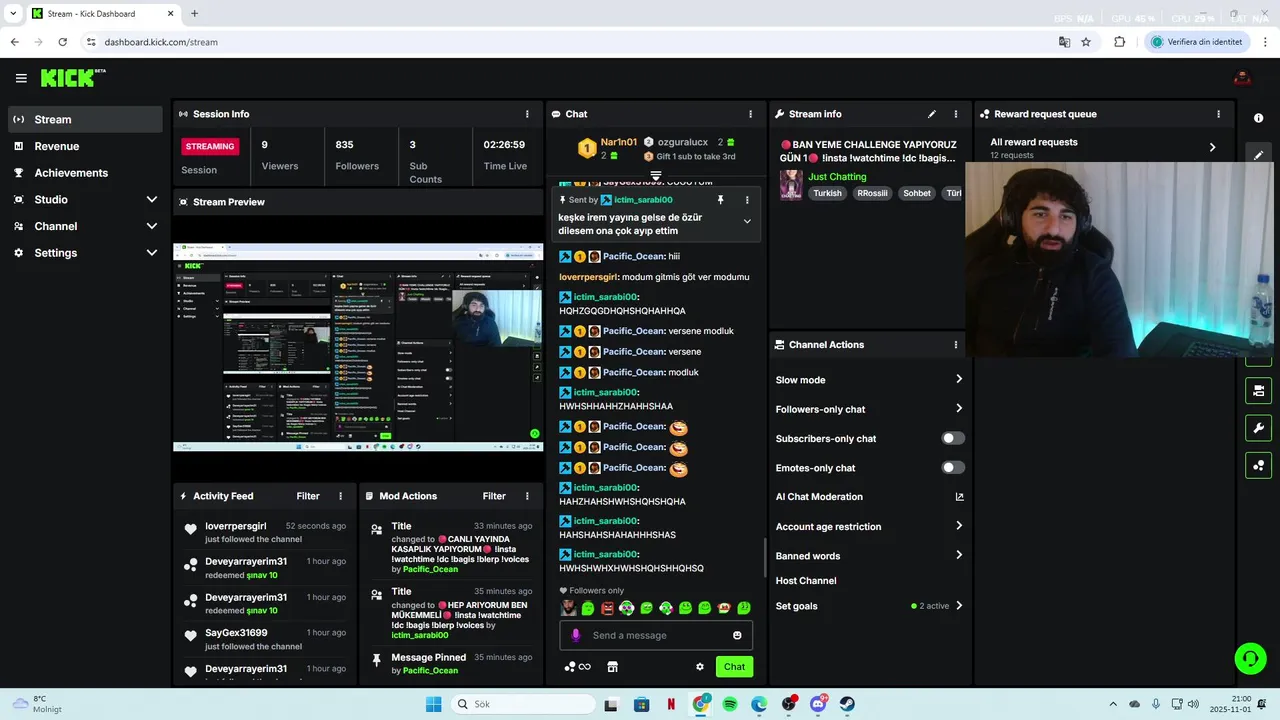Open Followers-only chat options
This screenshot has height=720, width=1280.
(869, 409)
